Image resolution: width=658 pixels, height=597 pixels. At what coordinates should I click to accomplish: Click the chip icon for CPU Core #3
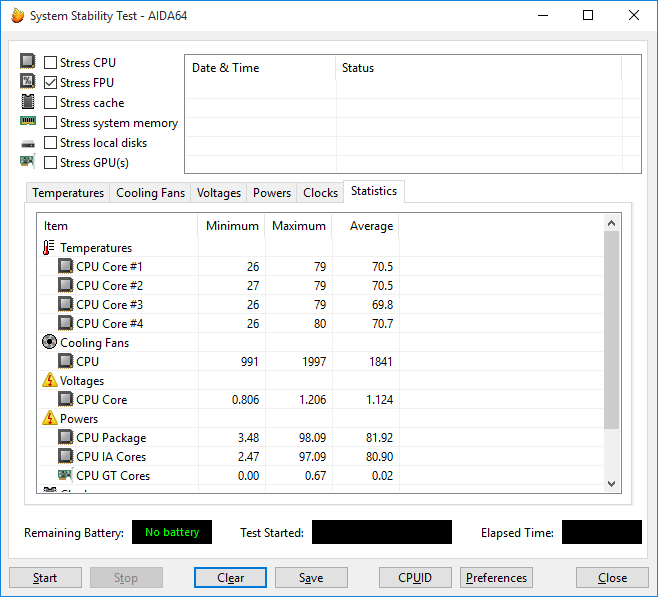pyautogui.click(x=65, y=304)
